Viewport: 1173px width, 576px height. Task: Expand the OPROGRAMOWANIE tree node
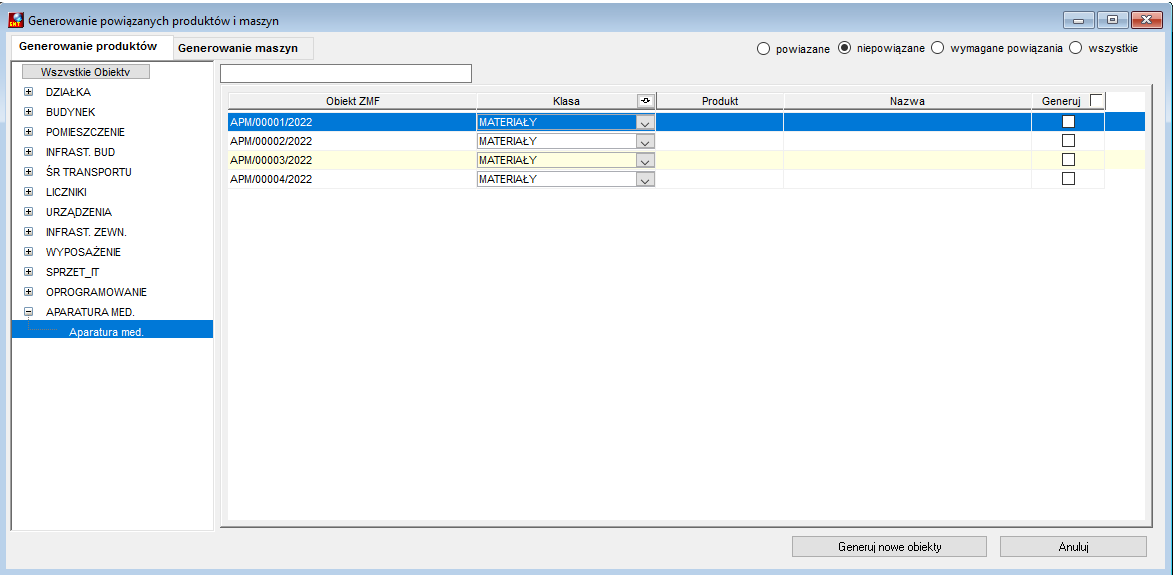point(28,292)
